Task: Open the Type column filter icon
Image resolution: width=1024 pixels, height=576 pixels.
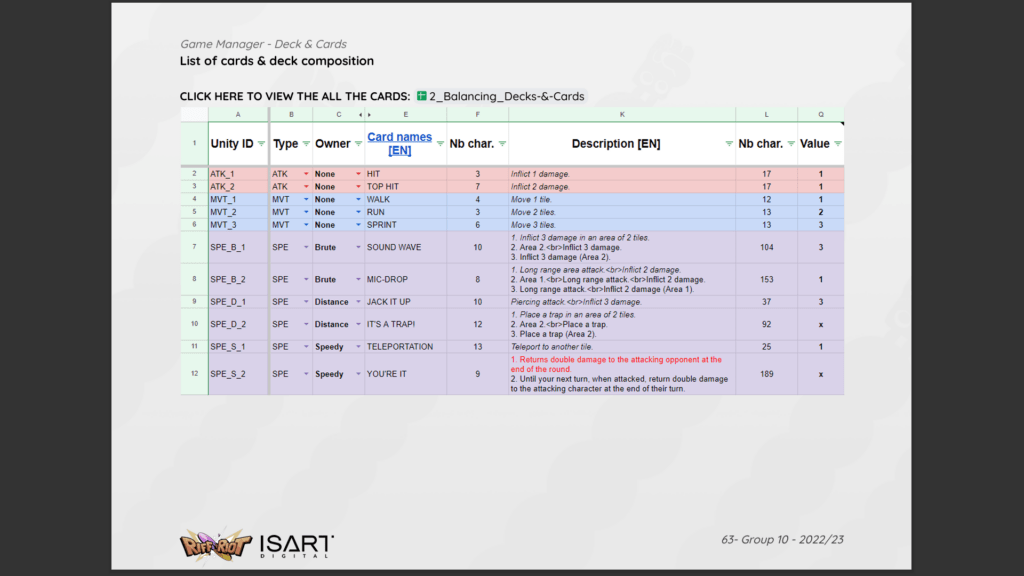Action: click(x=305, y=144)
